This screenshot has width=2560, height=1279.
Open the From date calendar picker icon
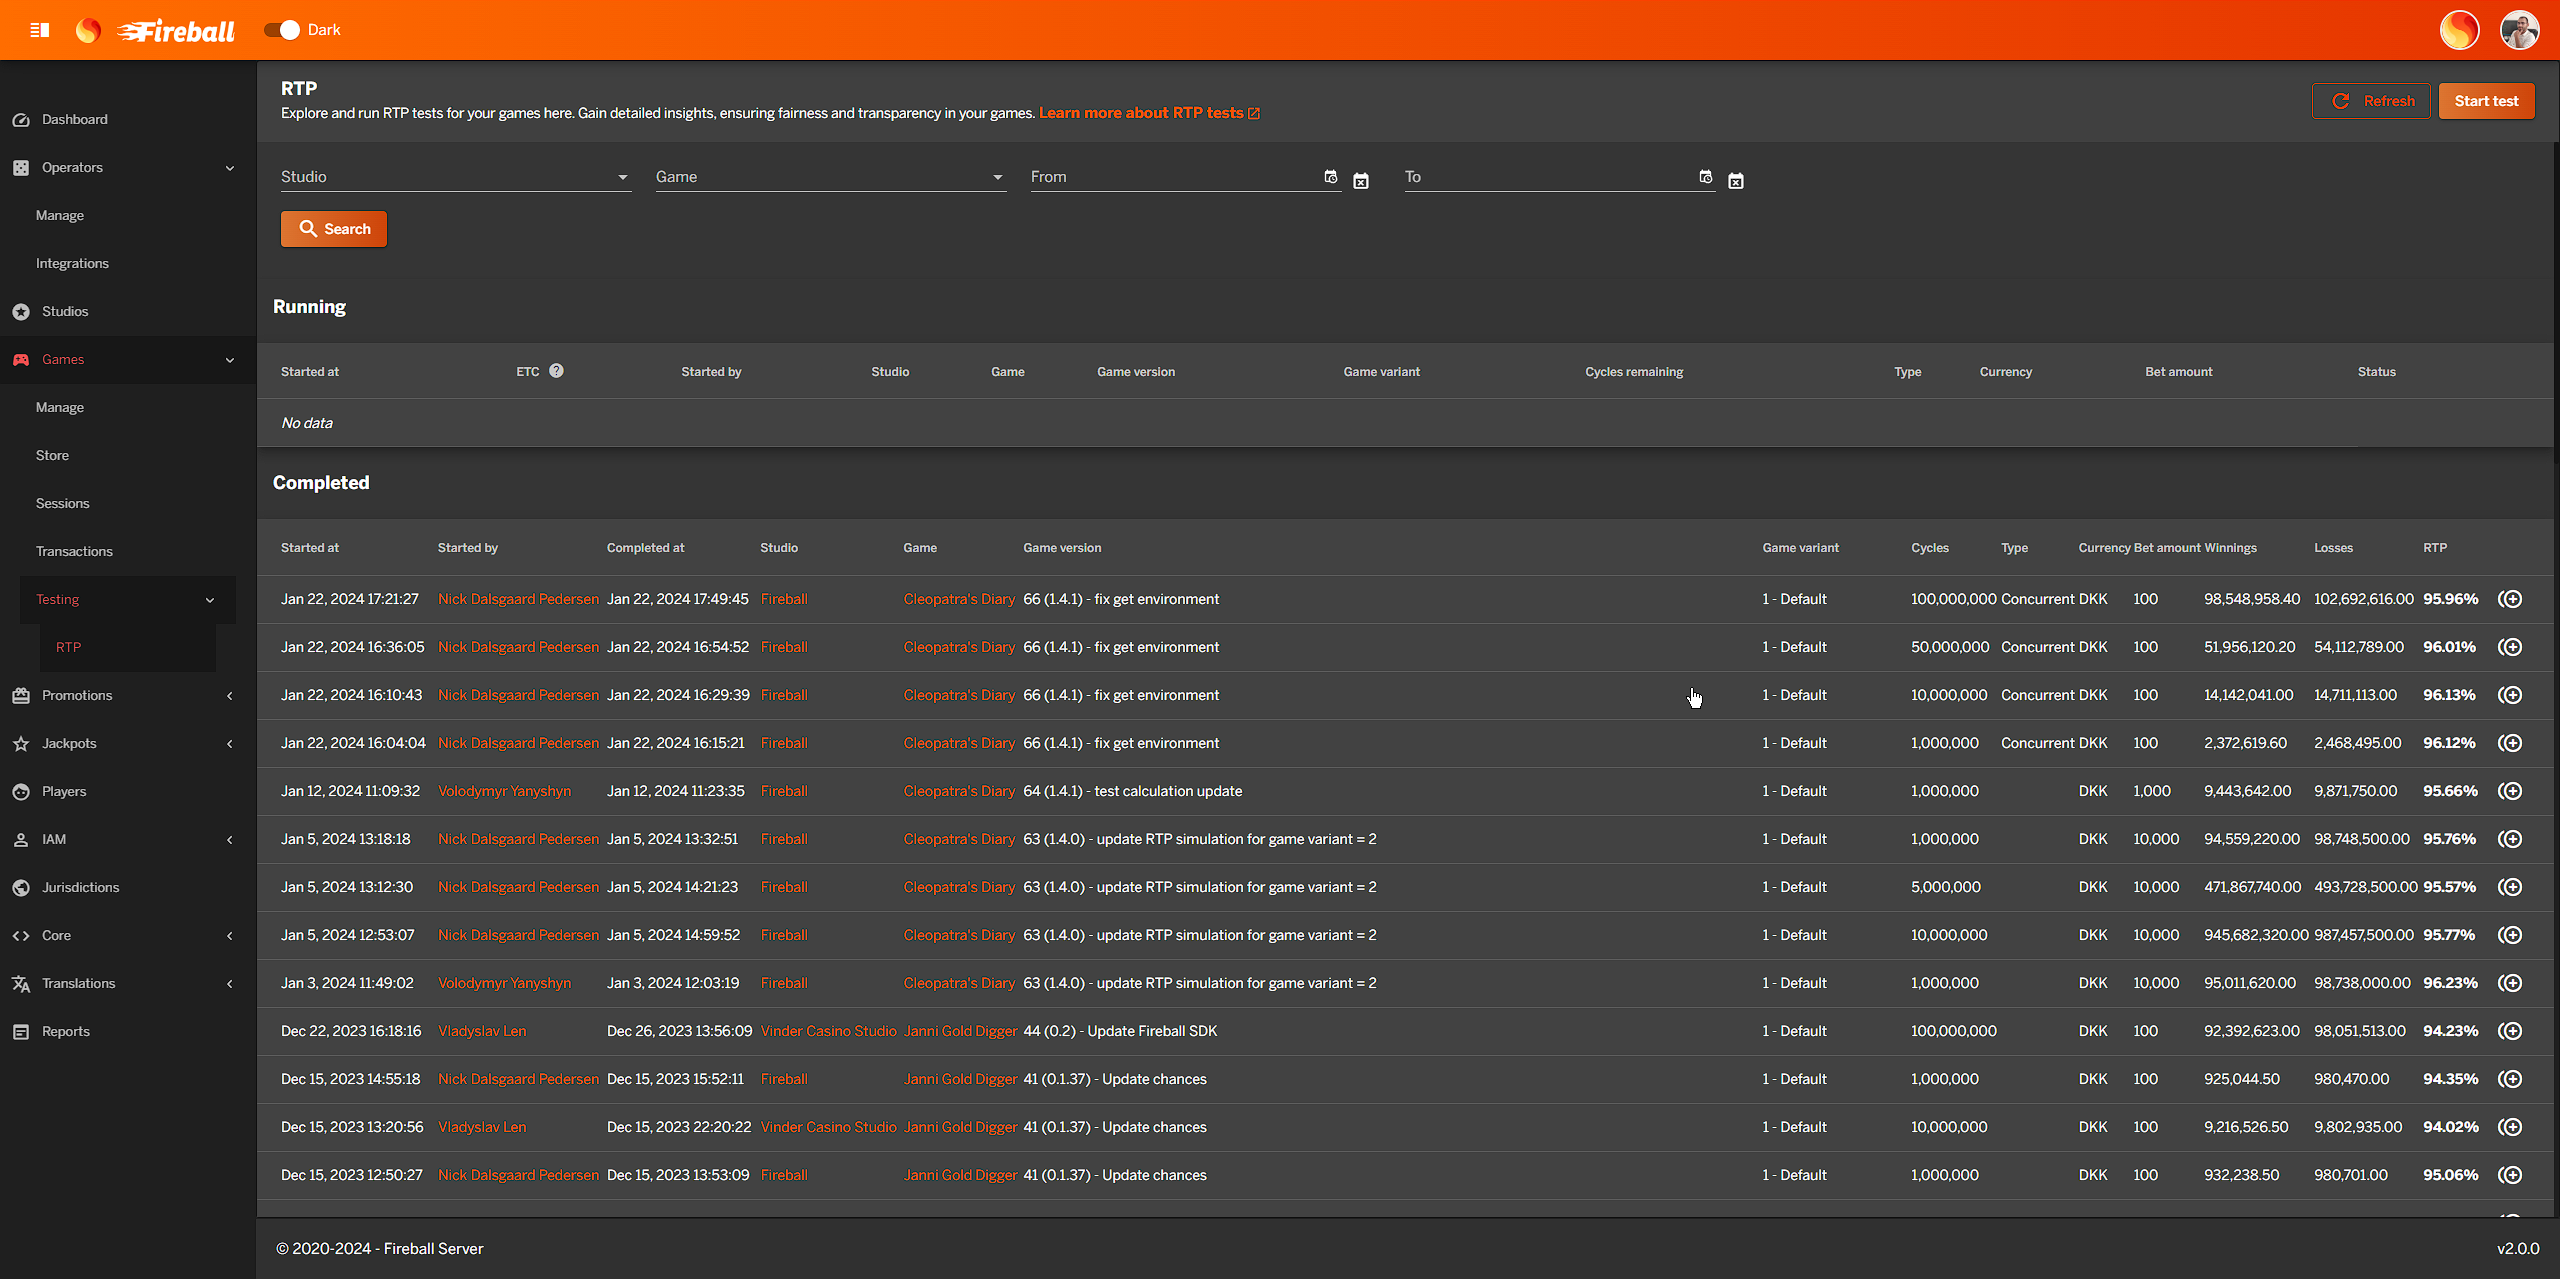1330,177
